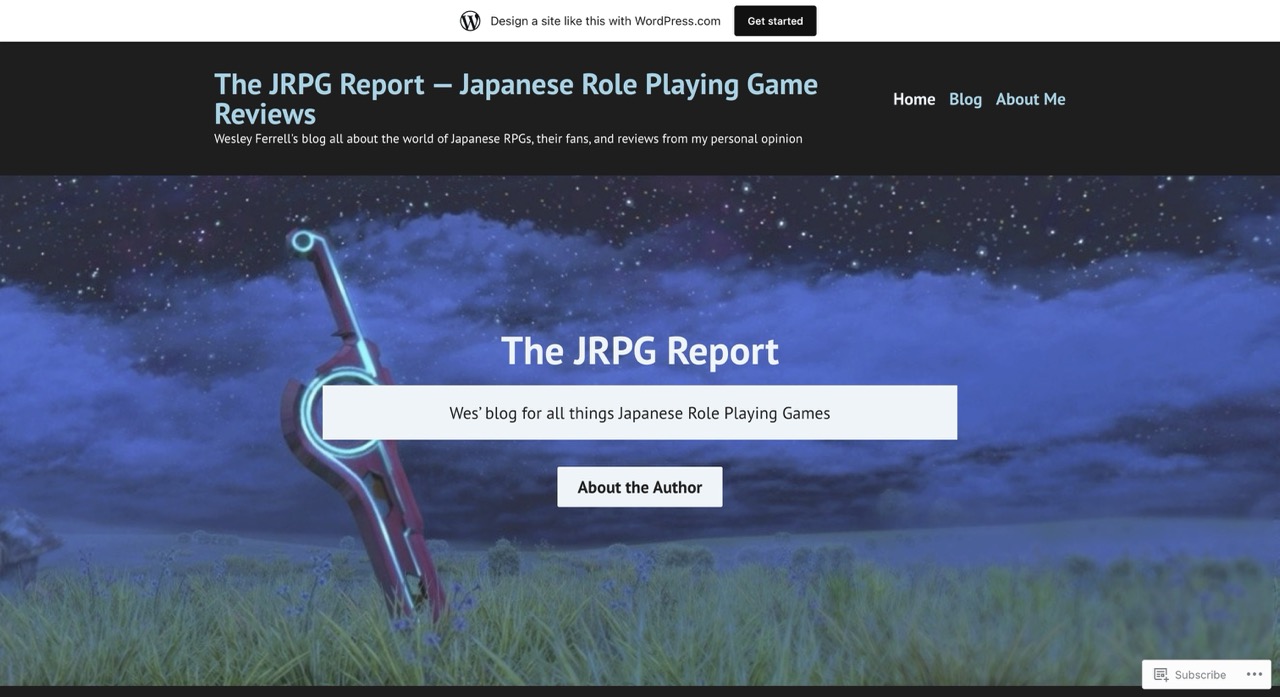Viewport: 1280px width, 697px height.
Task: Click the tagline under the site title
Action: point(508,138)
